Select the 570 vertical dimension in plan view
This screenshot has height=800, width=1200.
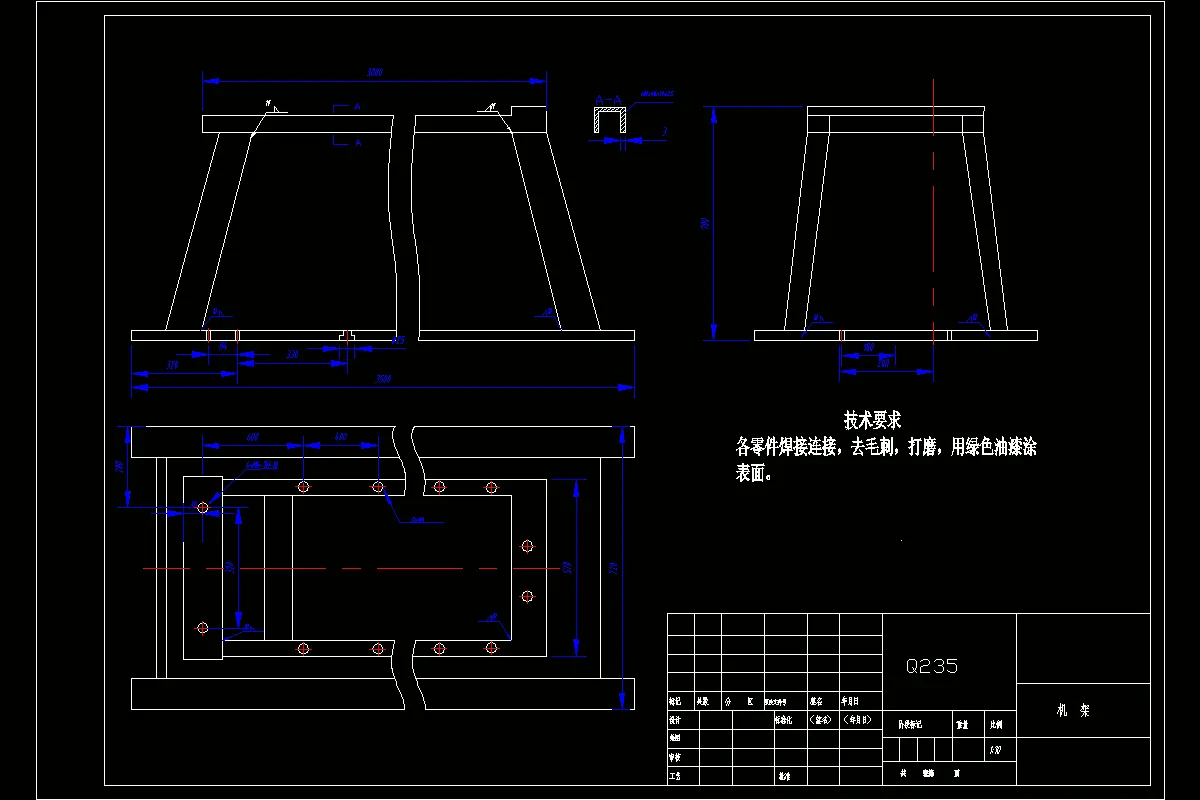[x=568, y=568]
